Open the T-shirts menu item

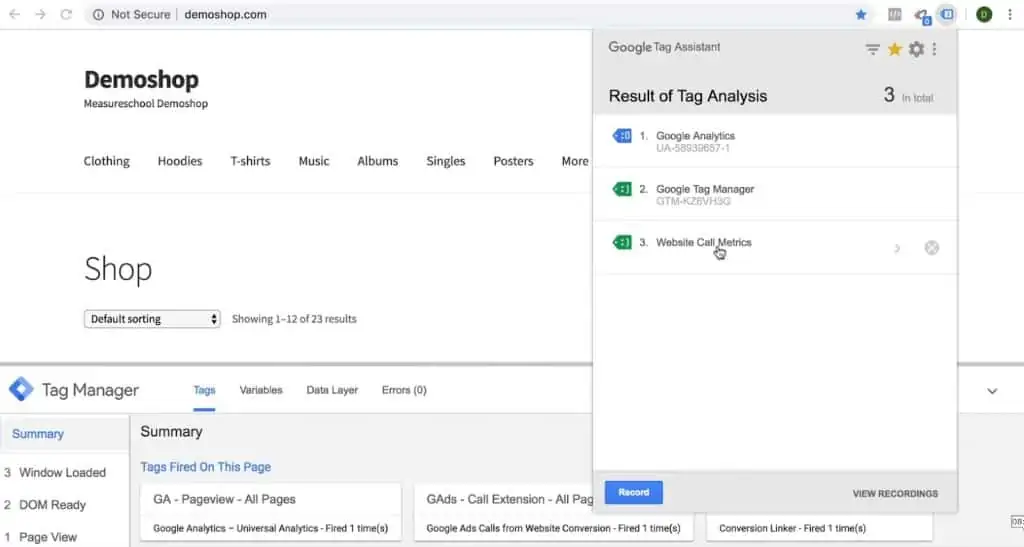pos(250,161)
